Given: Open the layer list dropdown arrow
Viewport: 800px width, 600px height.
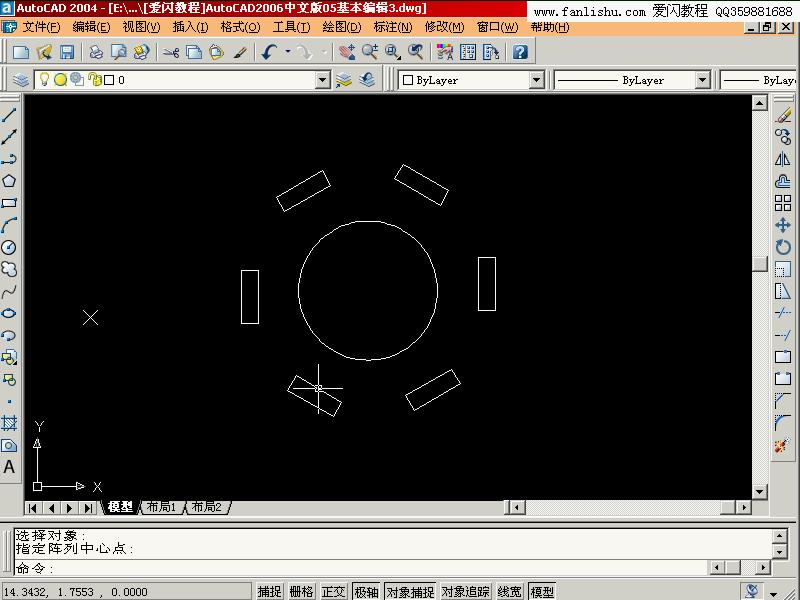Looking at the screenshot, I should [x=322, y=80].
